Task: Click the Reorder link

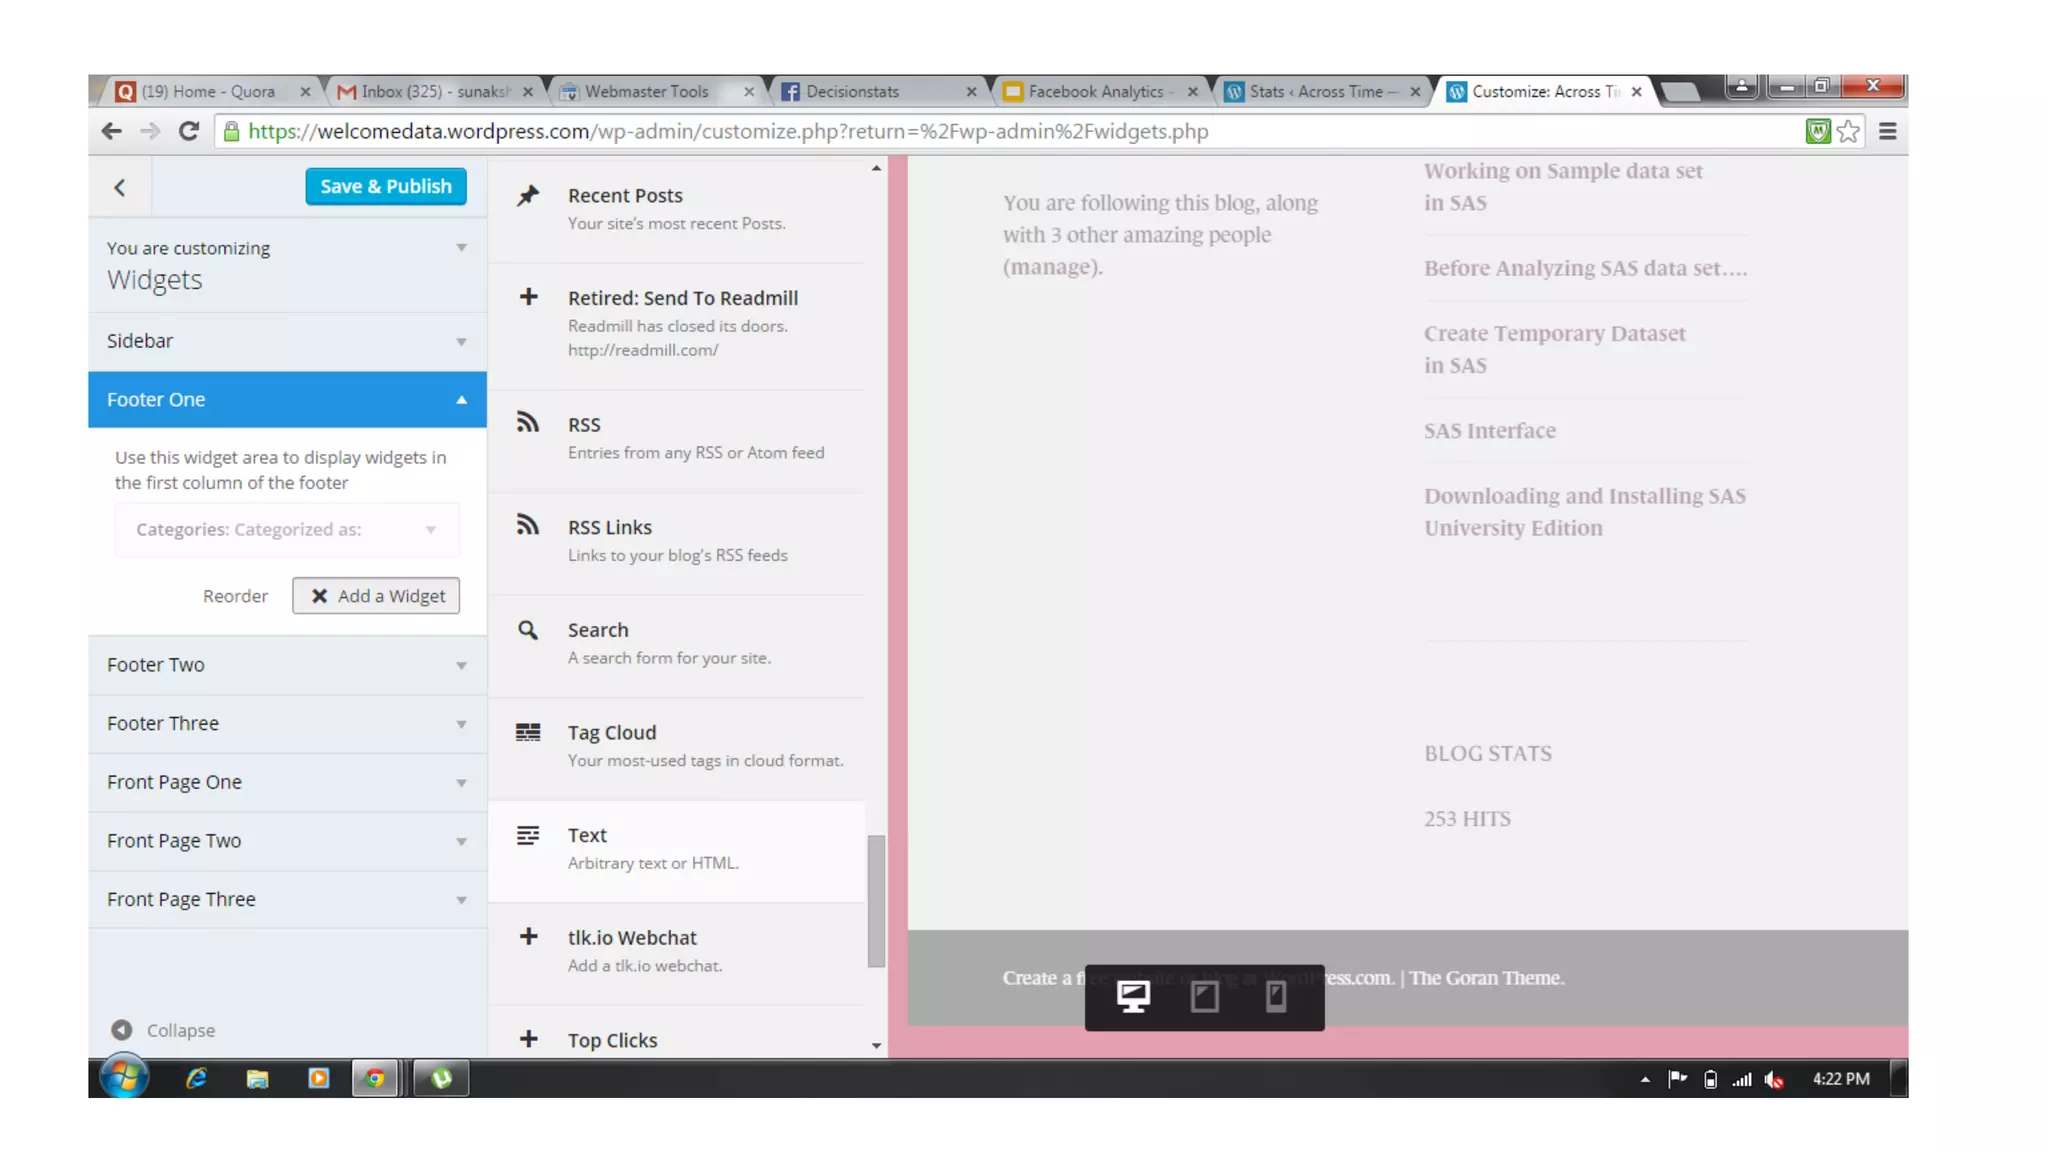Action: [x=235, y=596]
